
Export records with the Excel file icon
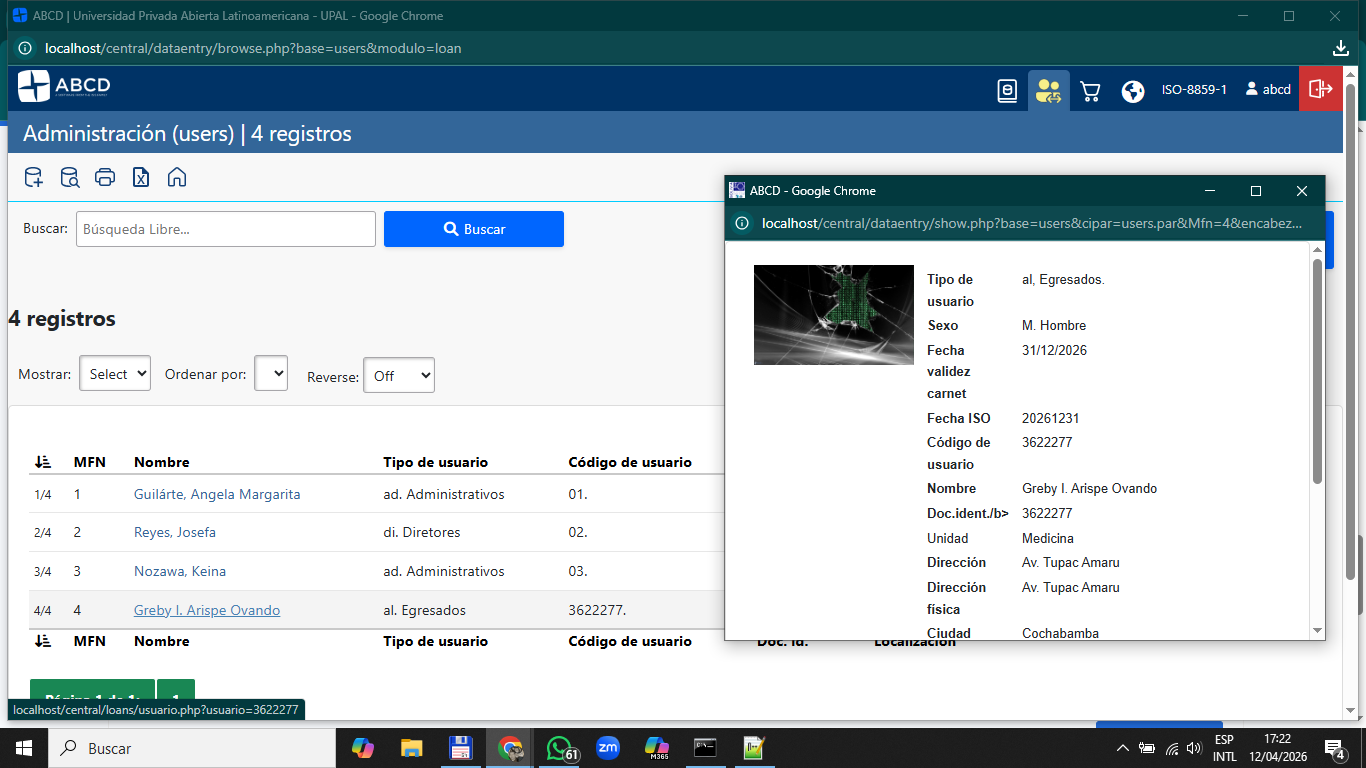141,178
